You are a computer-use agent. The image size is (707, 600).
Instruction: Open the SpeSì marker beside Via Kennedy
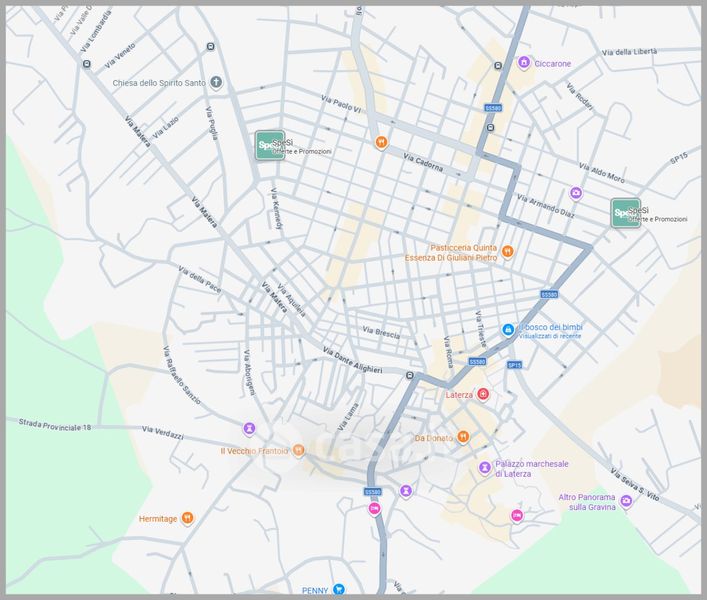(269, 146)
